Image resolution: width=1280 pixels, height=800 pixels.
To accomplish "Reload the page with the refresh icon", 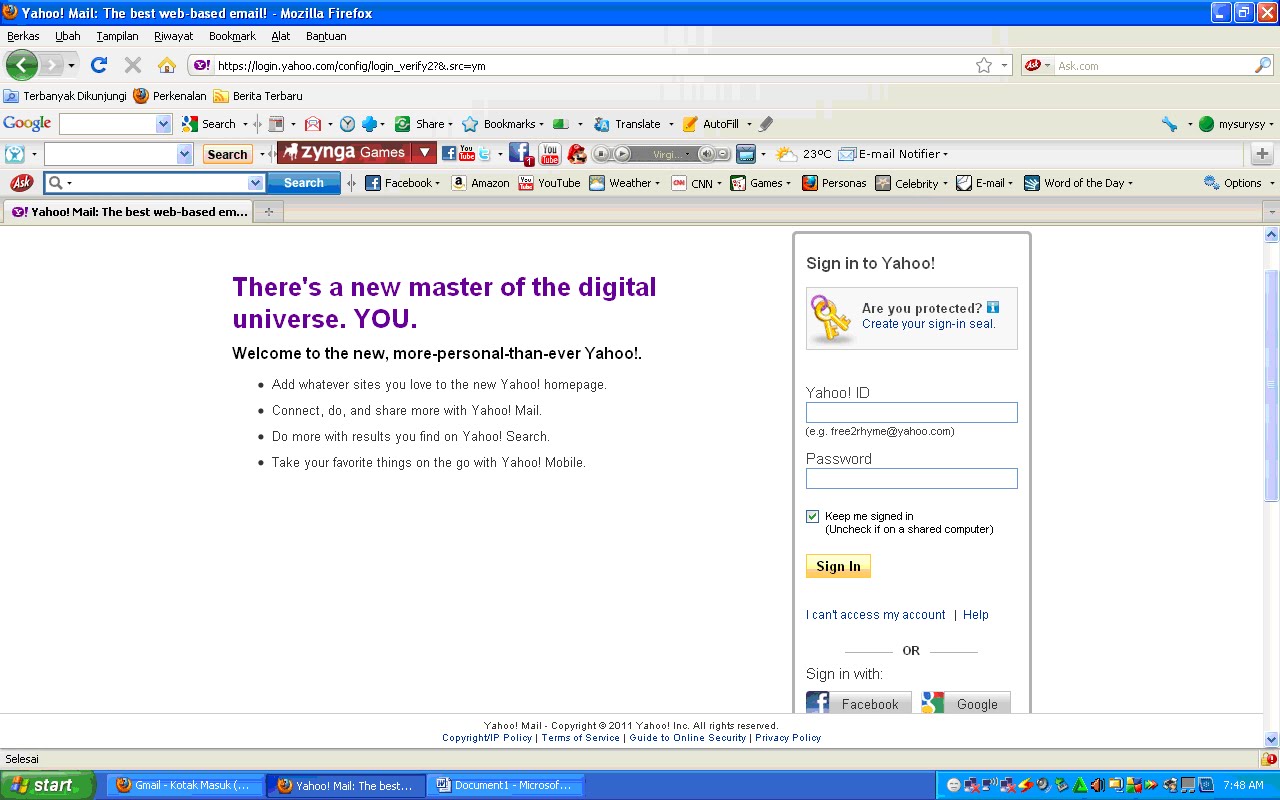I will tap(98, 65).
